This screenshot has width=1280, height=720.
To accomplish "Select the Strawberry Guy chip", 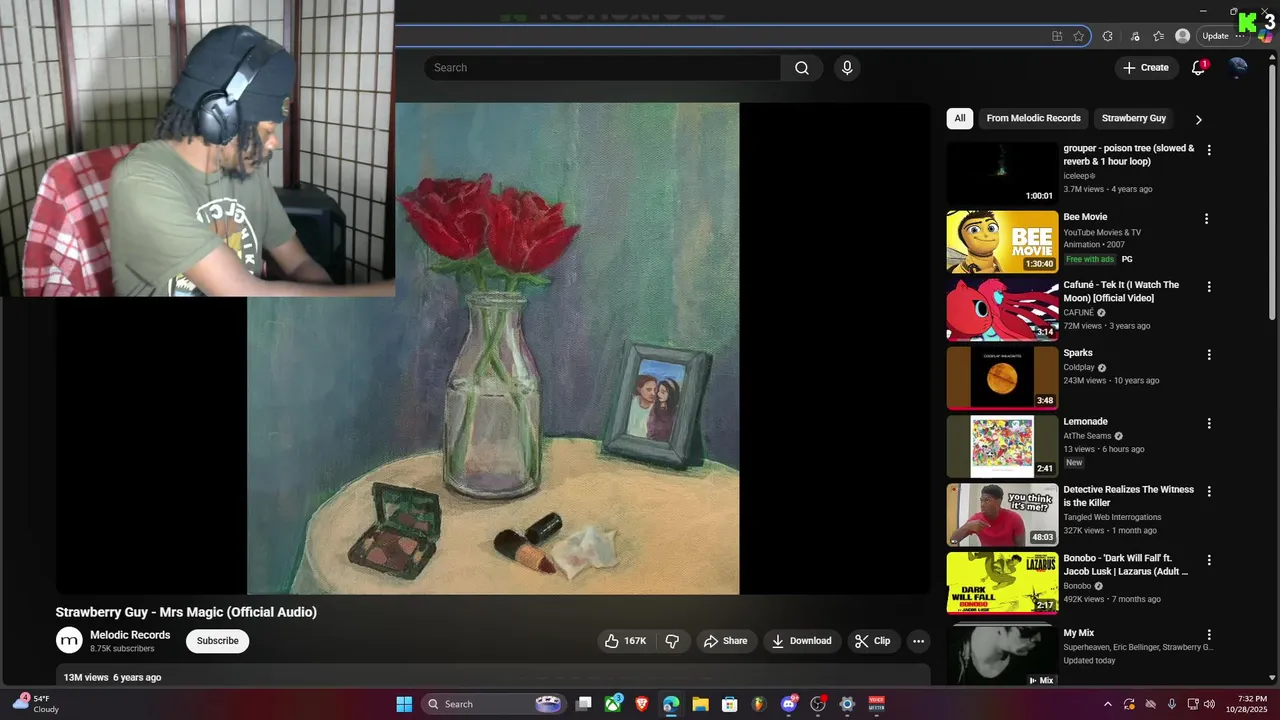I will [x=1134, y=118].
